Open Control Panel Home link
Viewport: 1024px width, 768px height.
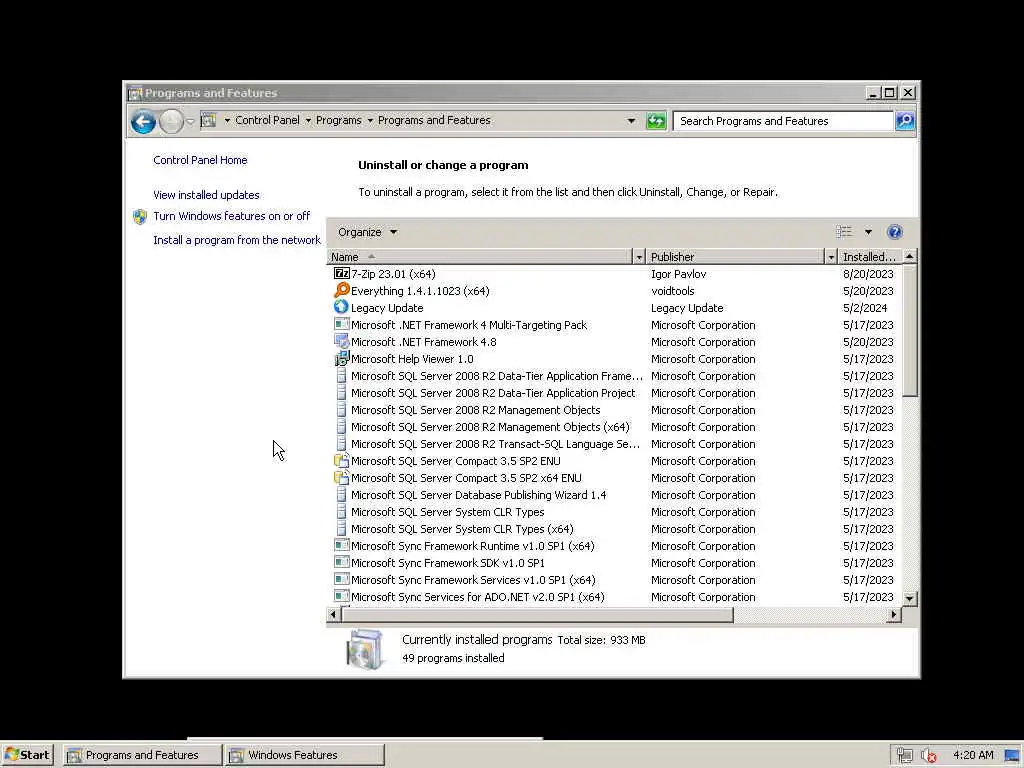[x=200, y=160]
